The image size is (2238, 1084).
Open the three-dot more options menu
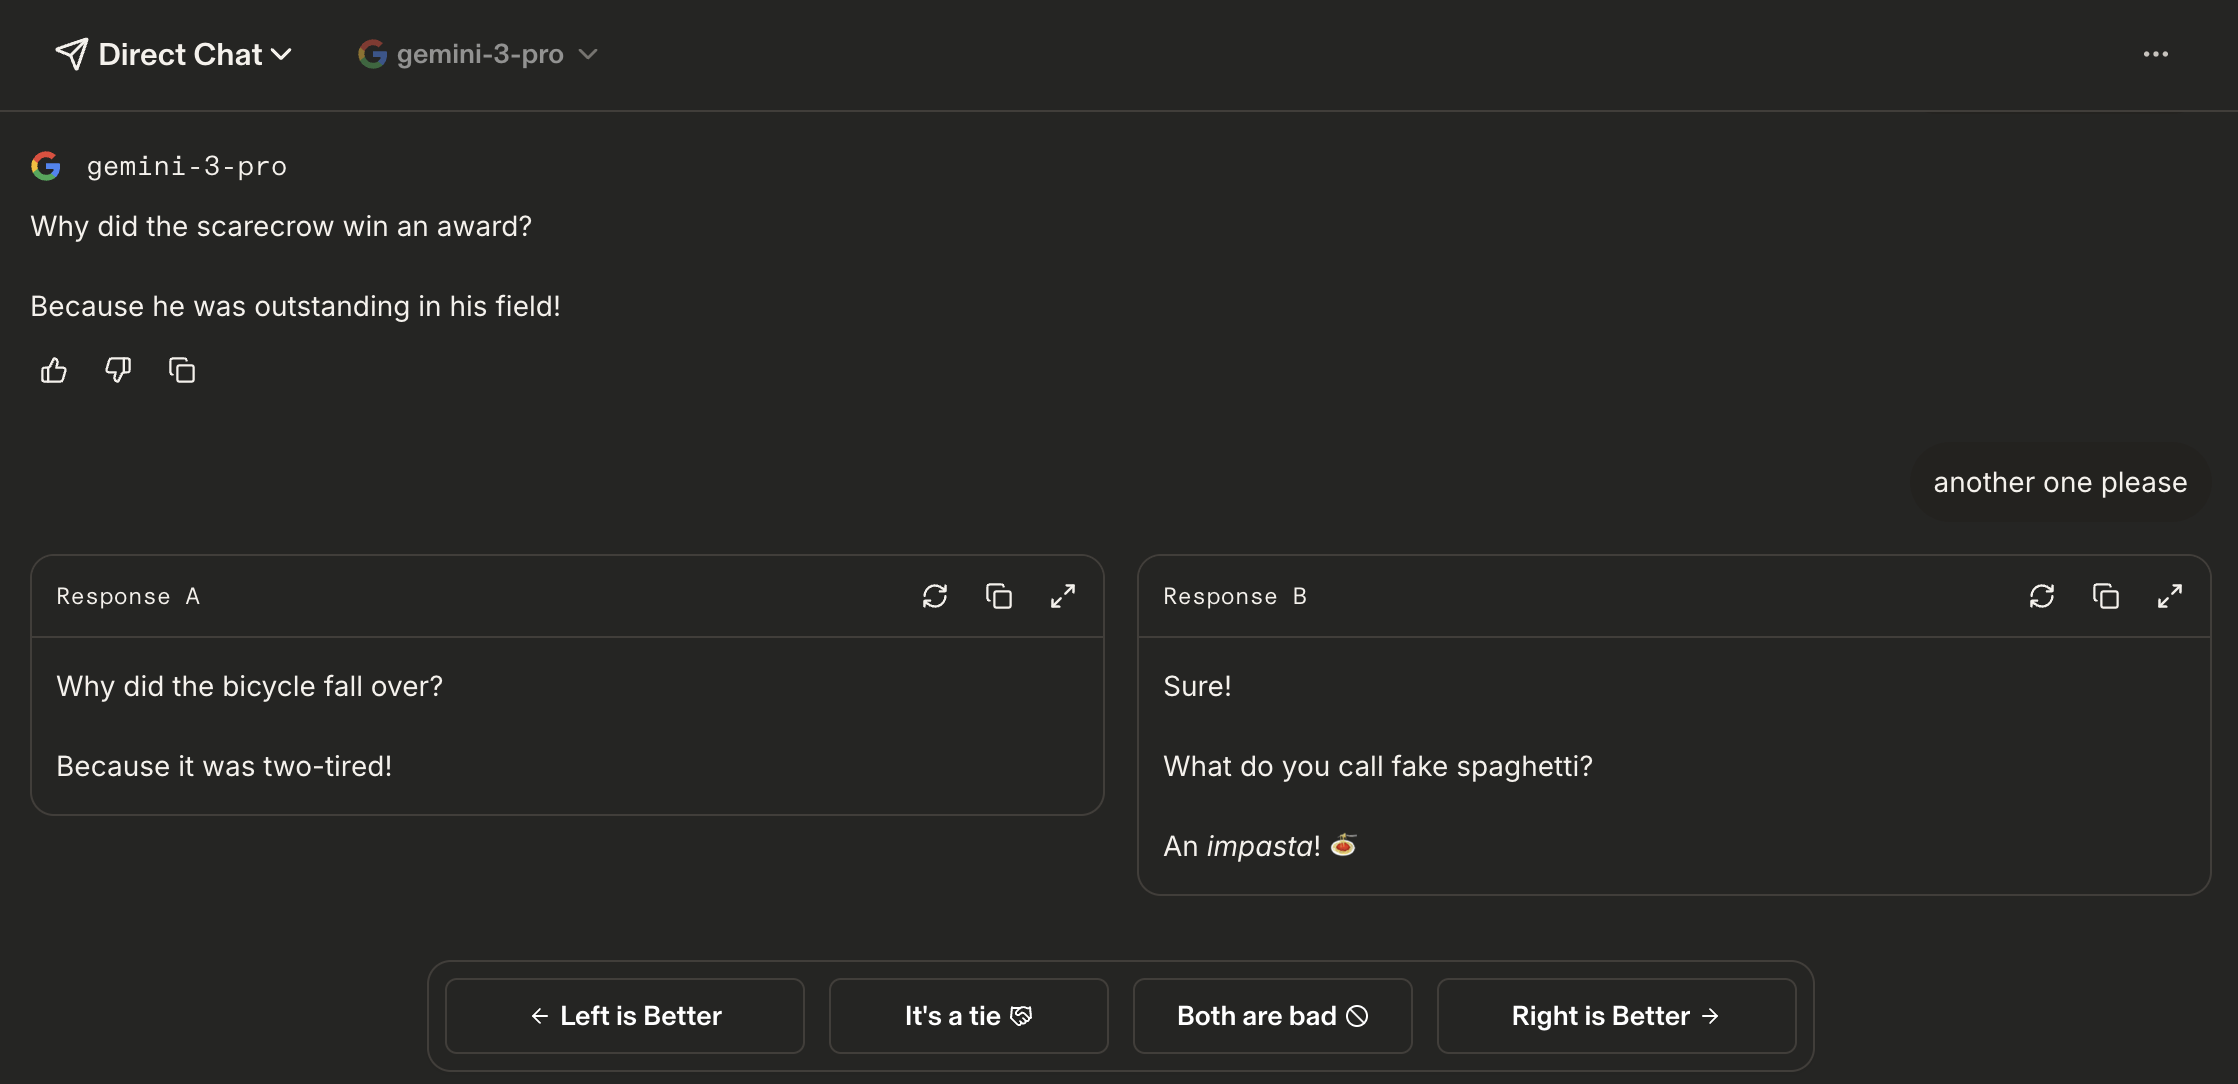[2156, 54]
